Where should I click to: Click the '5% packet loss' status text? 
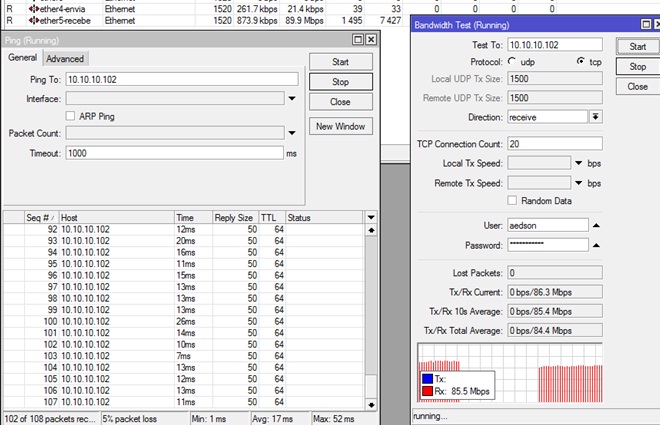click(x=130, y=419)
